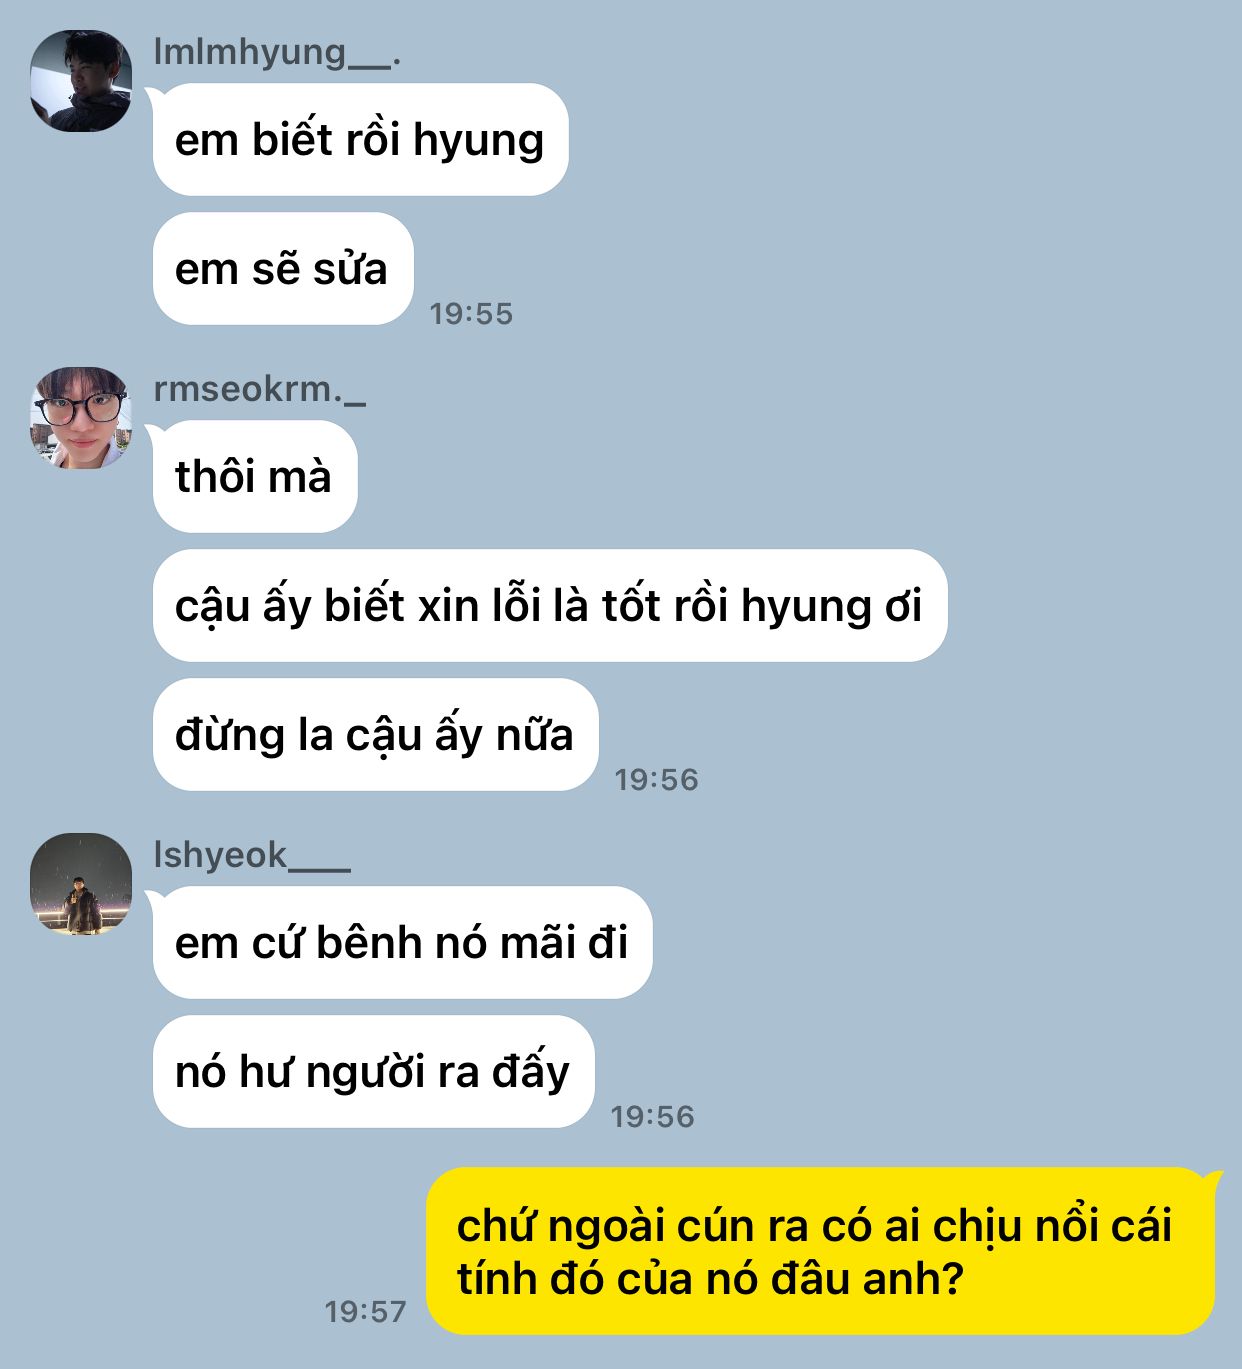Open rmseokrm._ profile avatar with glasses
This screenshot has width=1242, height=1369.
tap(81, 418)
